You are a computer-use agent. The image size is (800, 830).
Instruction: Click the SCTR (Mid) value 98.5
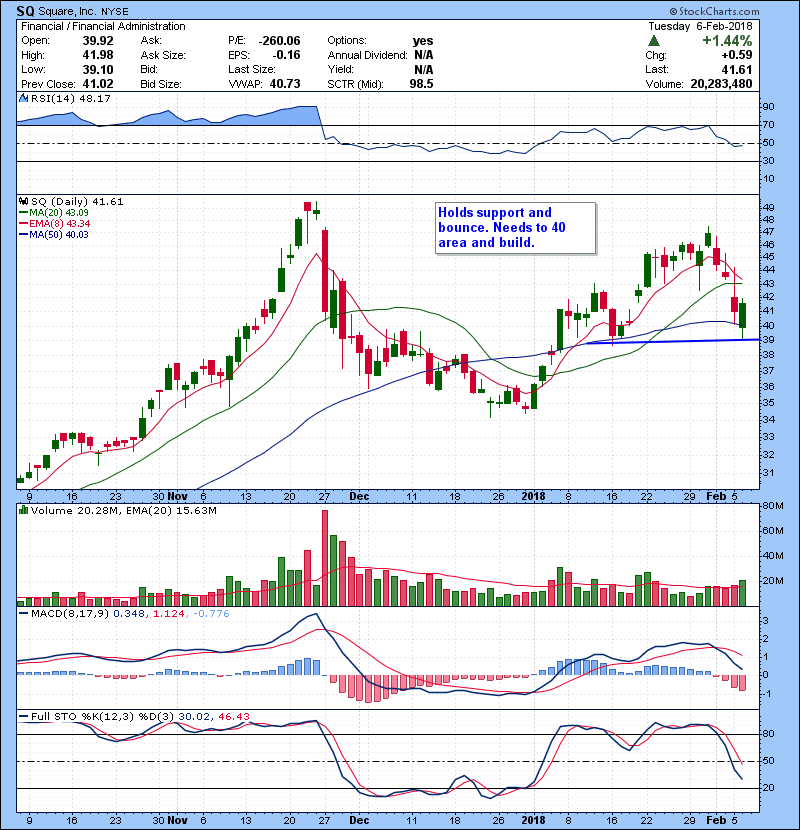(x=421, y=84)
